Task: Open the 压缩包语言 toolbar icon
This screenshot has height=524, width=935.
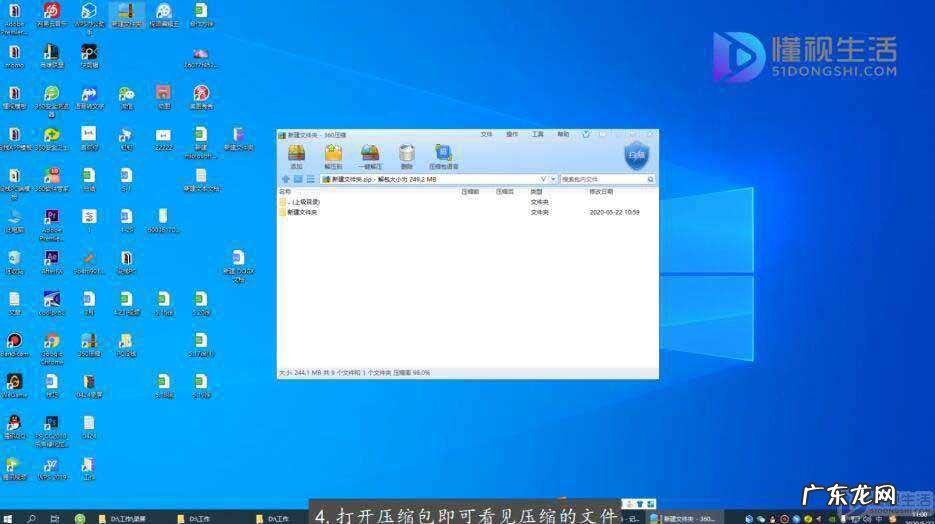Action: pyautogui.click(x=443, y=155)
